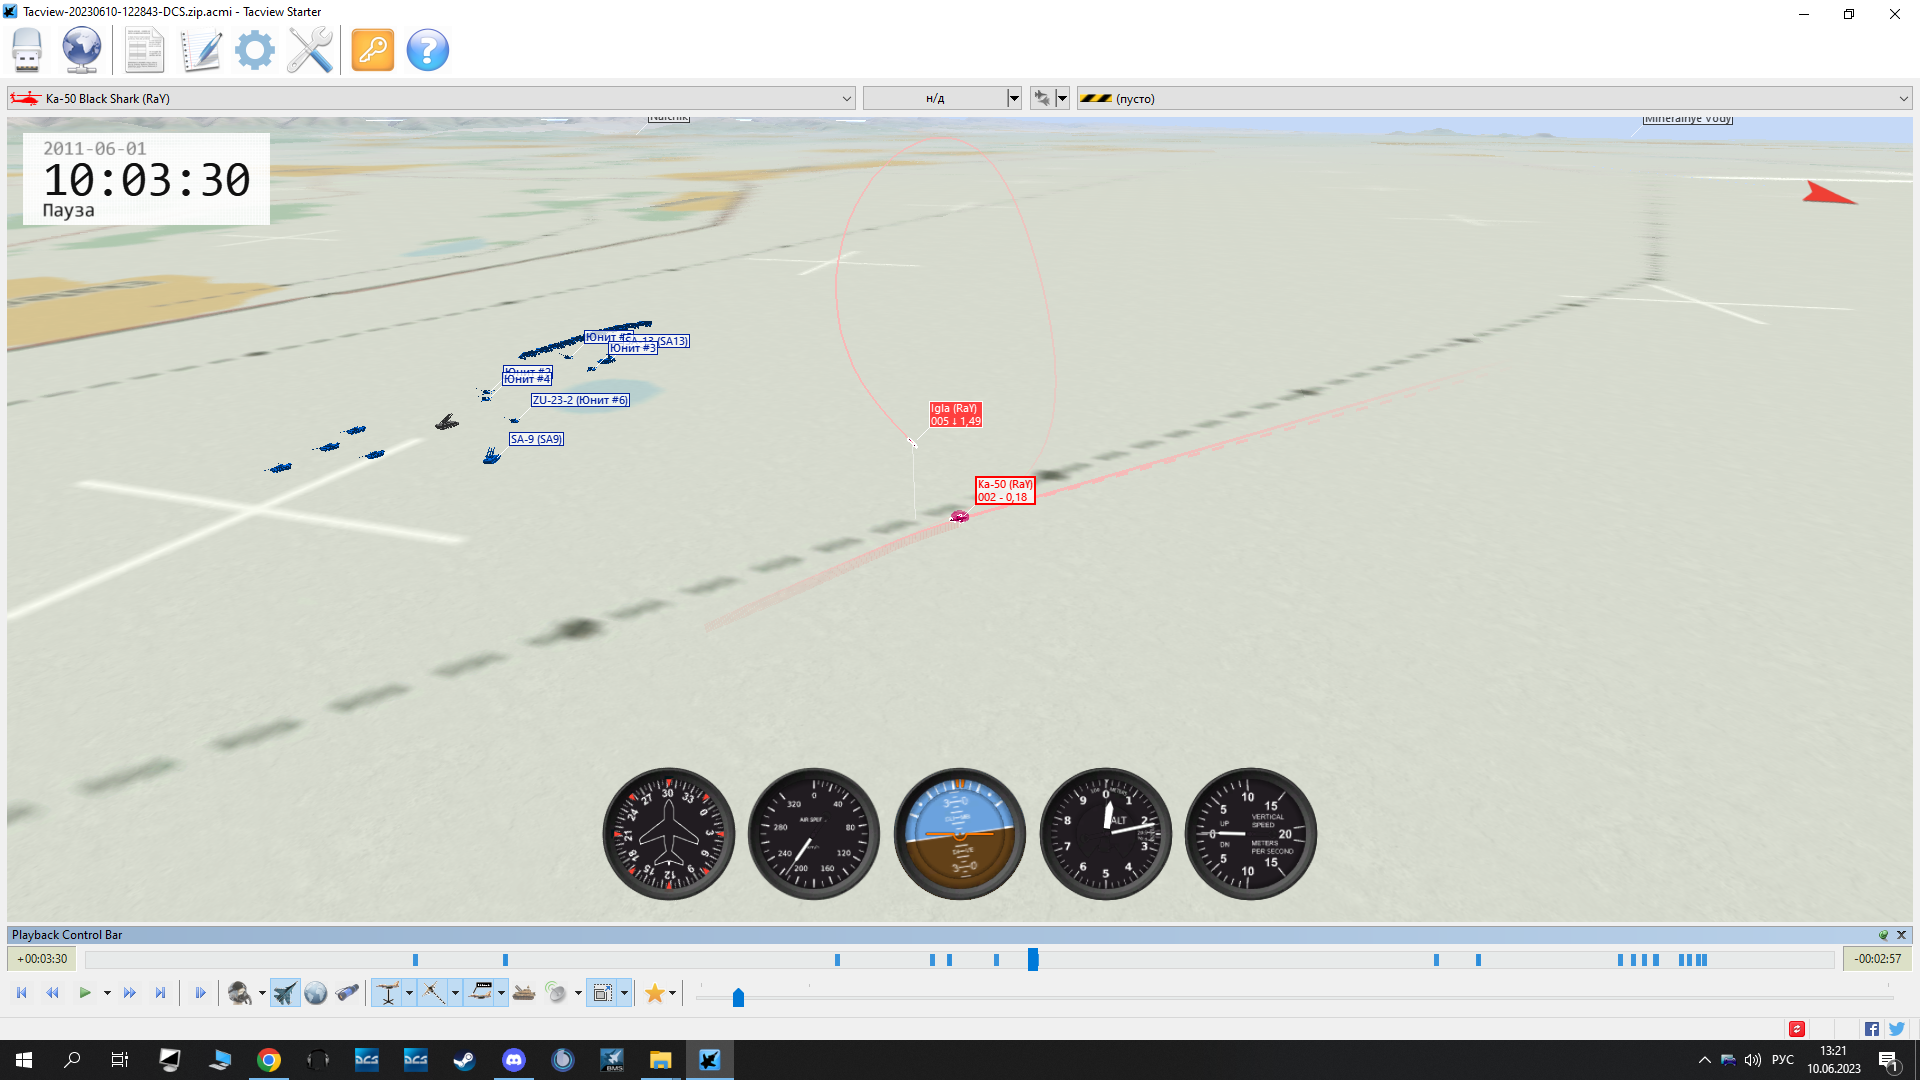Pin the Playback Control Bar panel
Viewport: 1920px width, 1080px height.
coord(1883,935)
